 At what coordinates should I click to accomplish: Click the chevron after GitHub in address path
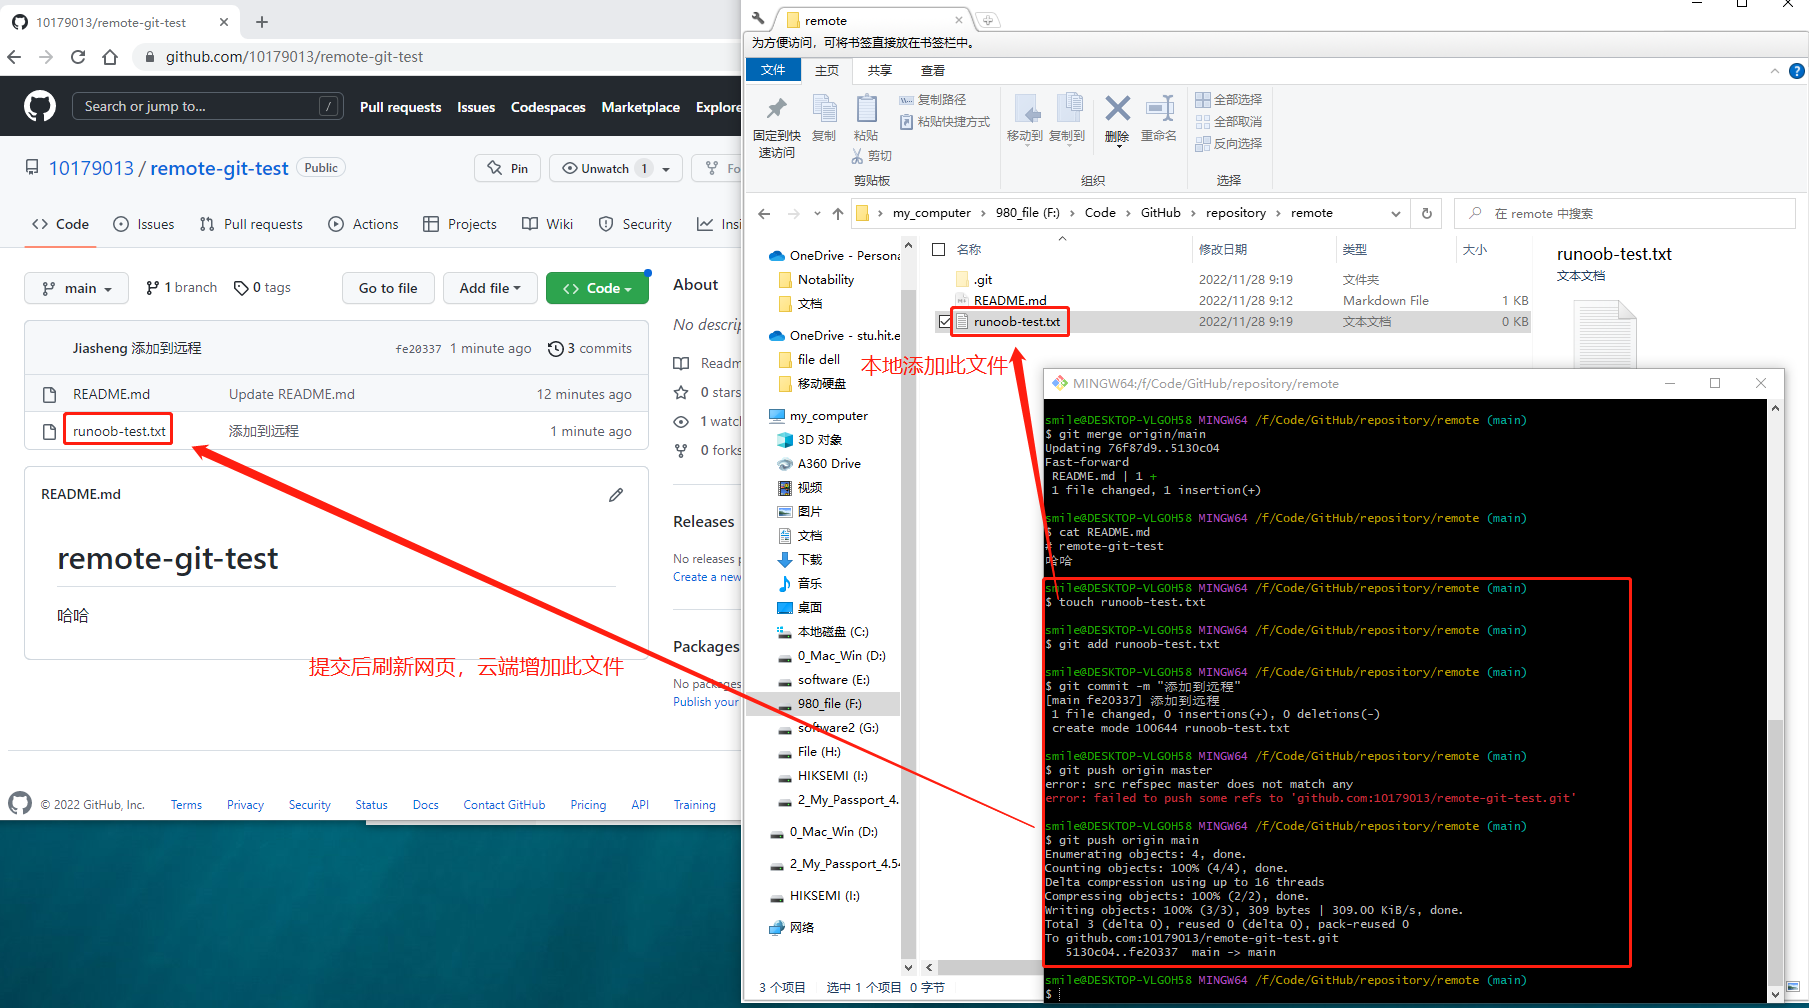coord(1193,213)
